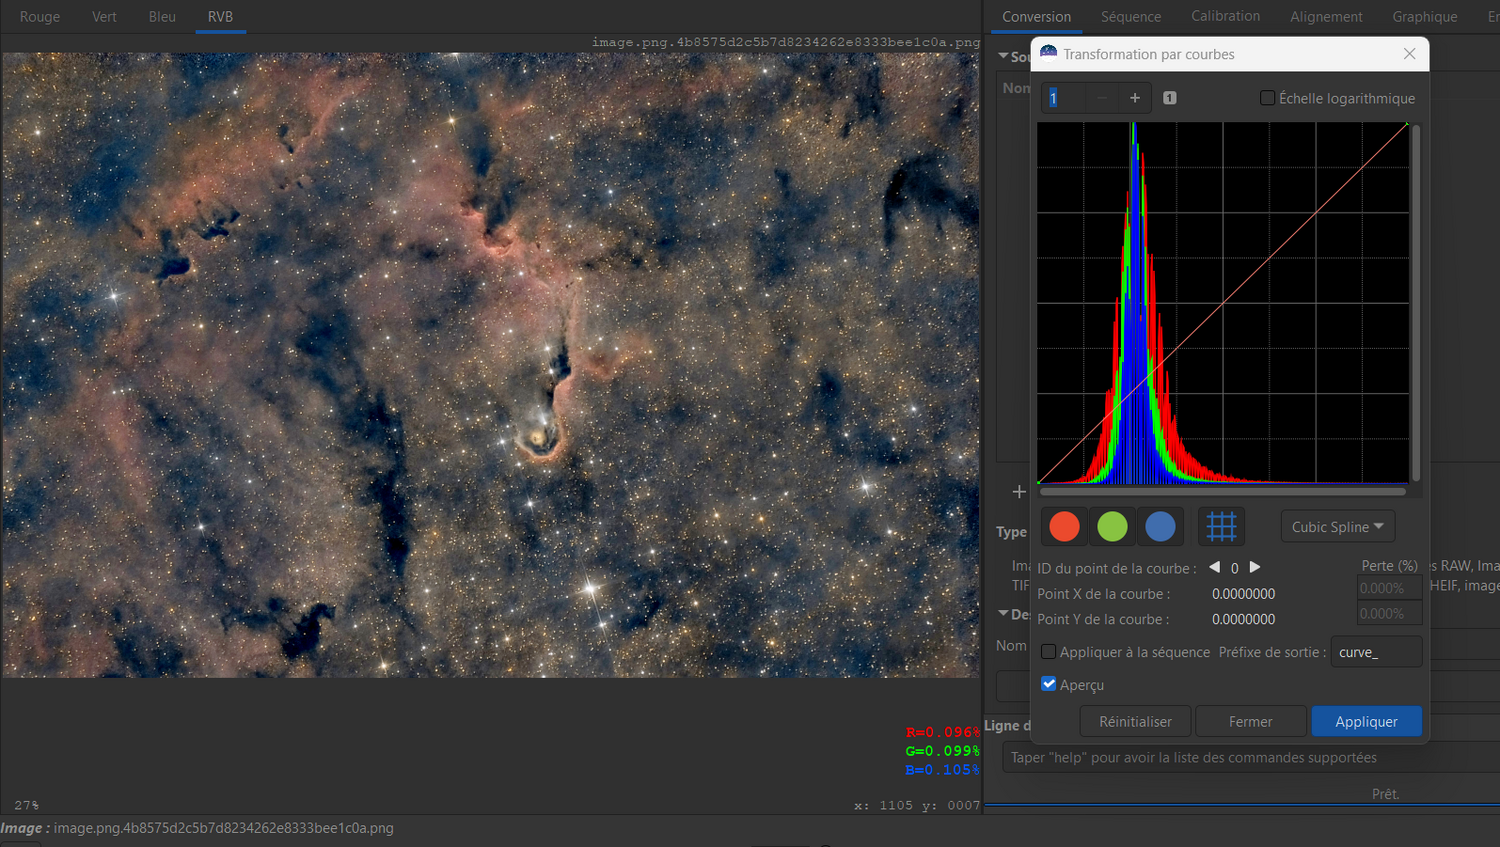
Task: Click the horizontal slider bar under histogram
Action: pyautogui.click(x=1222, y=492)
